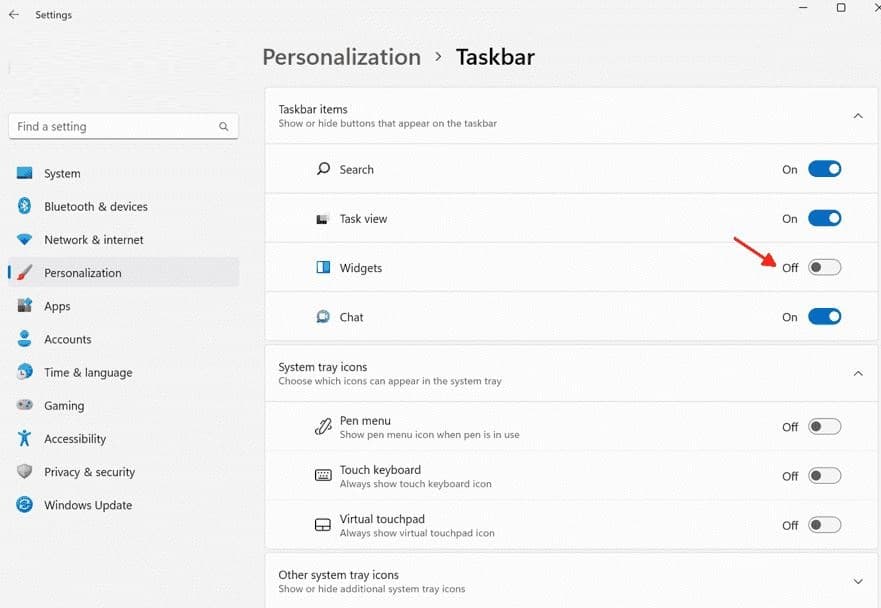Collapse the System tray icons section
Viewport: 881px width, 608px height.
click(x=857, y=373)
